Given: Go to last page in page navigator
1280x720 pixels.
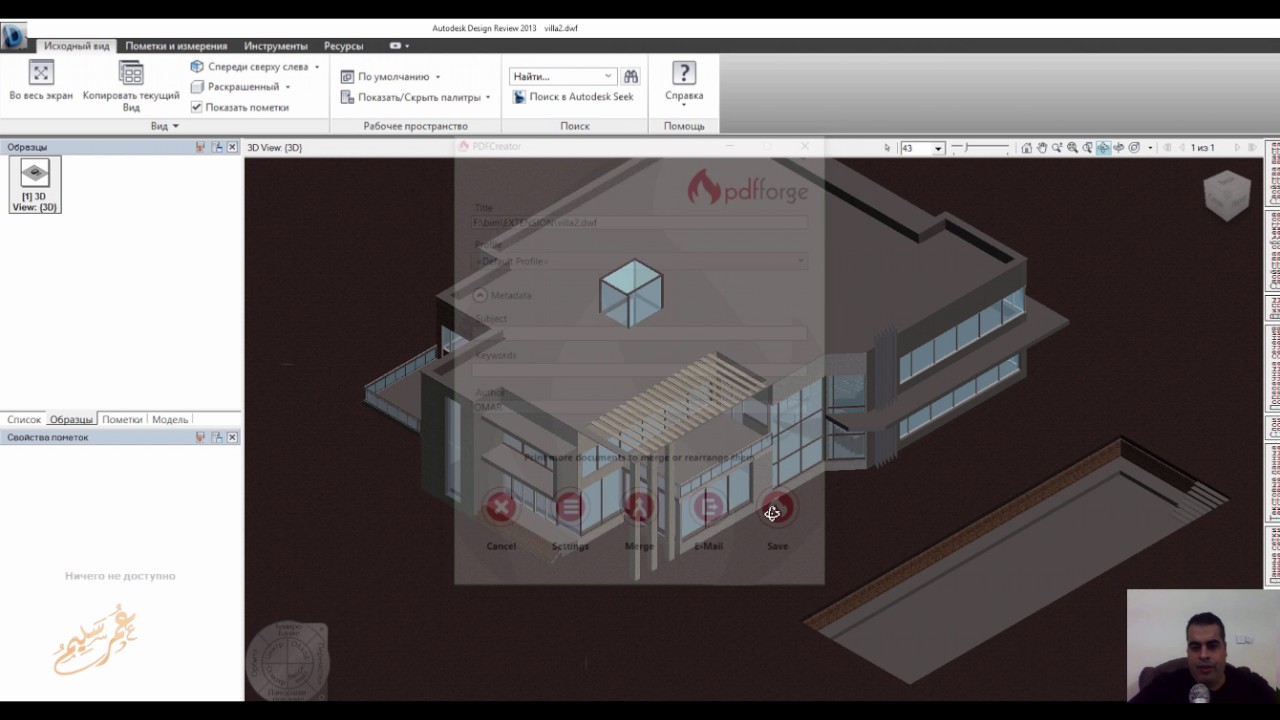Looking at the screenshot, I should point(1251,148).
